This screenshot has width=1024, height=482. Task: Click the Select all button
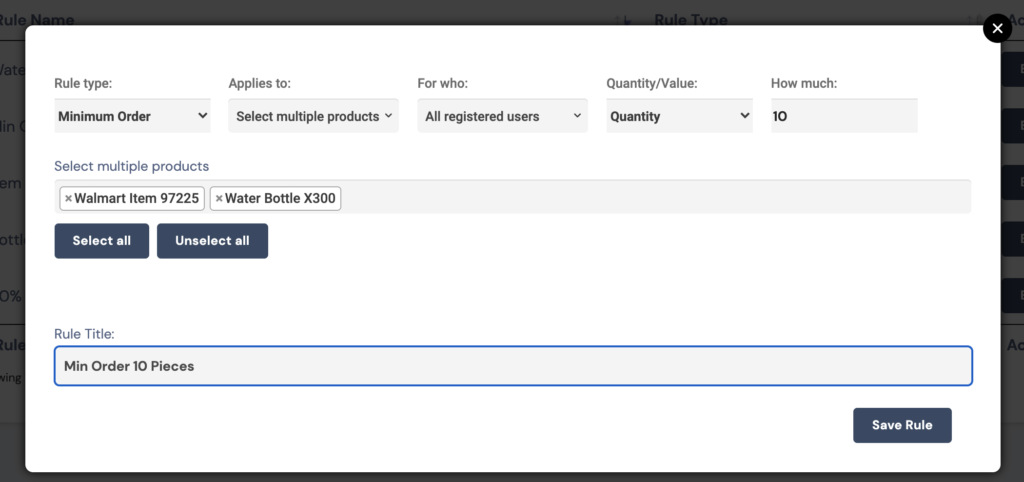[x=102, y=241]
